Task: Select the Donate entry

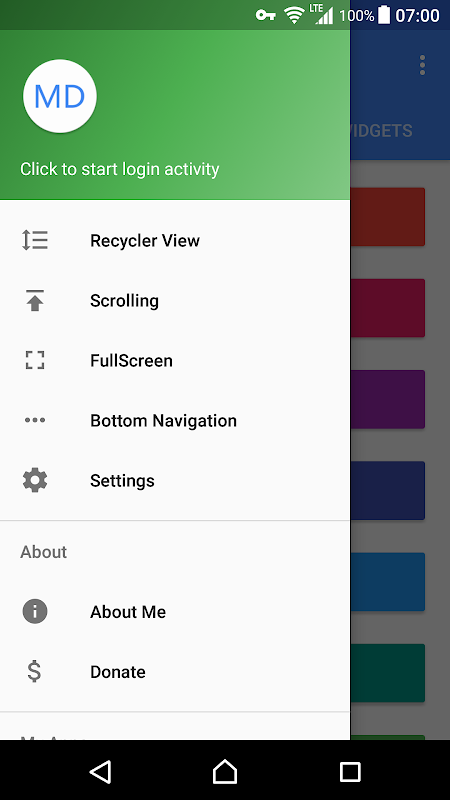Action: [175, 671]
